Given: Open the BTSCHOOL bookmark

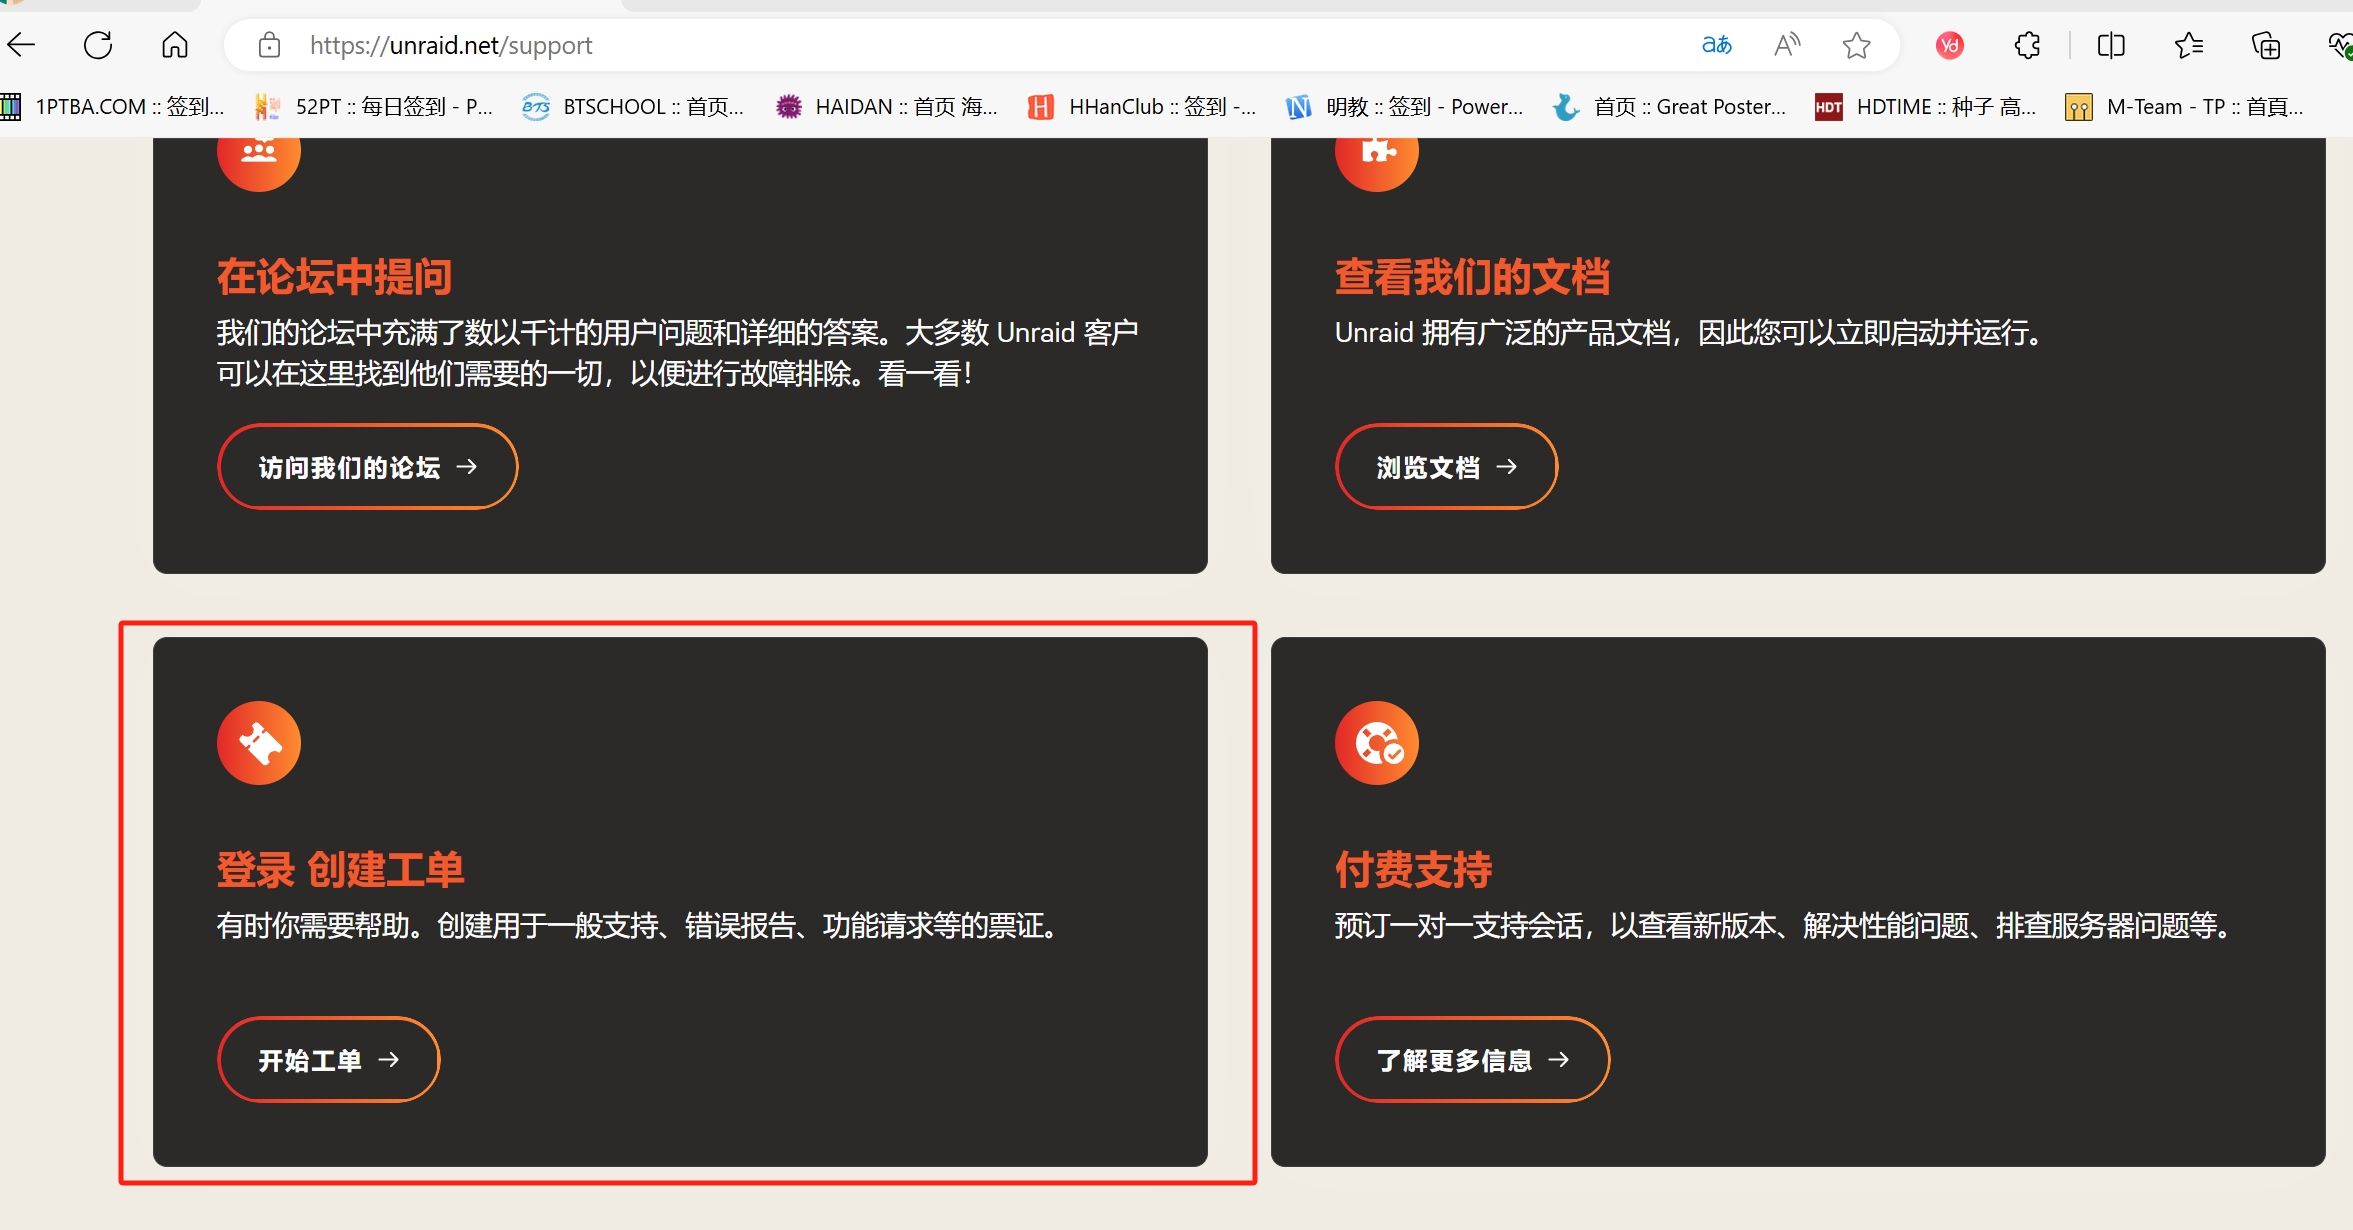Looking at the screenshot, I should point(633,106).
